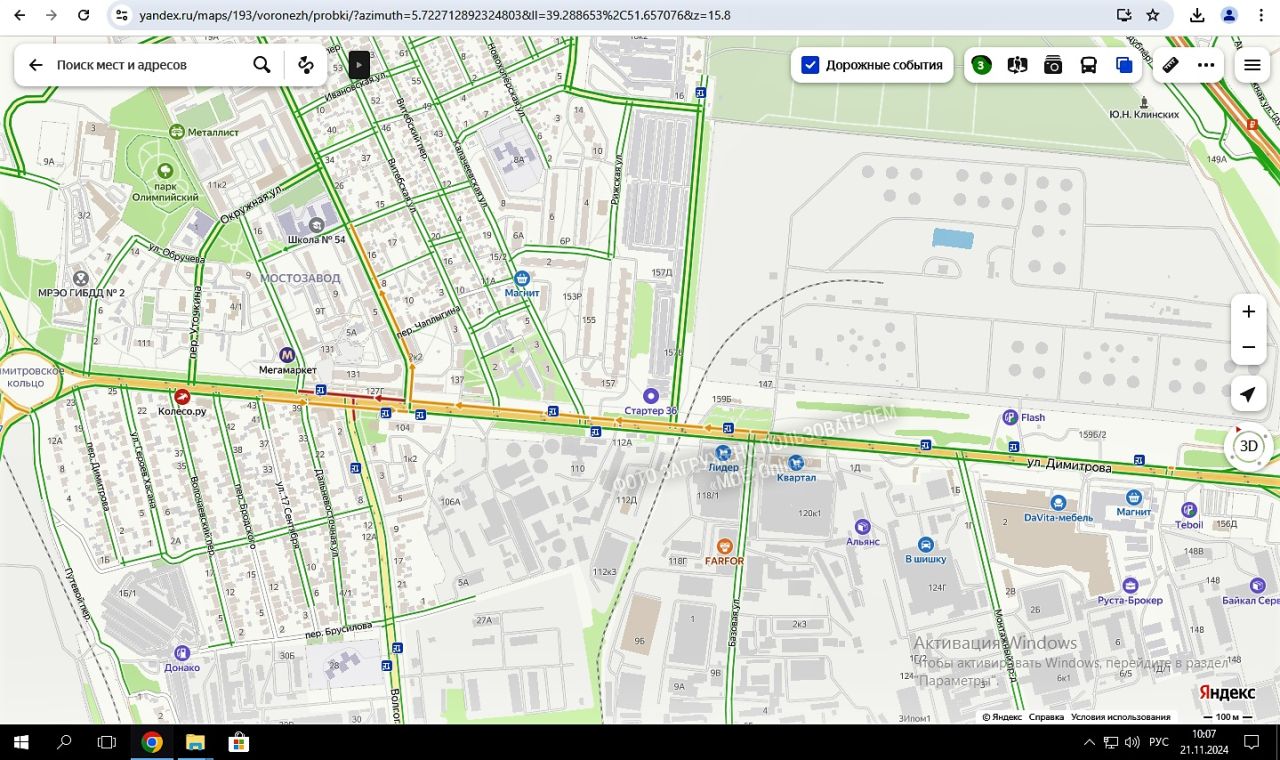Expand the three-dots more tools menu

point(1206,65)
